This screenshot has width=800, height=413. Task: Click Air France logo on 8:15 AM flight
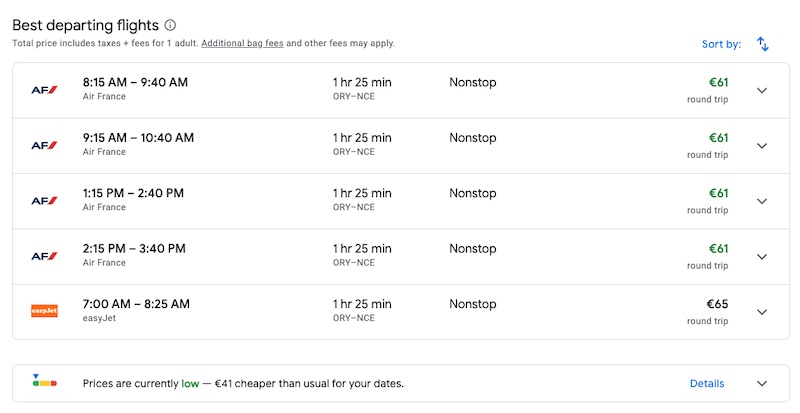44,90
